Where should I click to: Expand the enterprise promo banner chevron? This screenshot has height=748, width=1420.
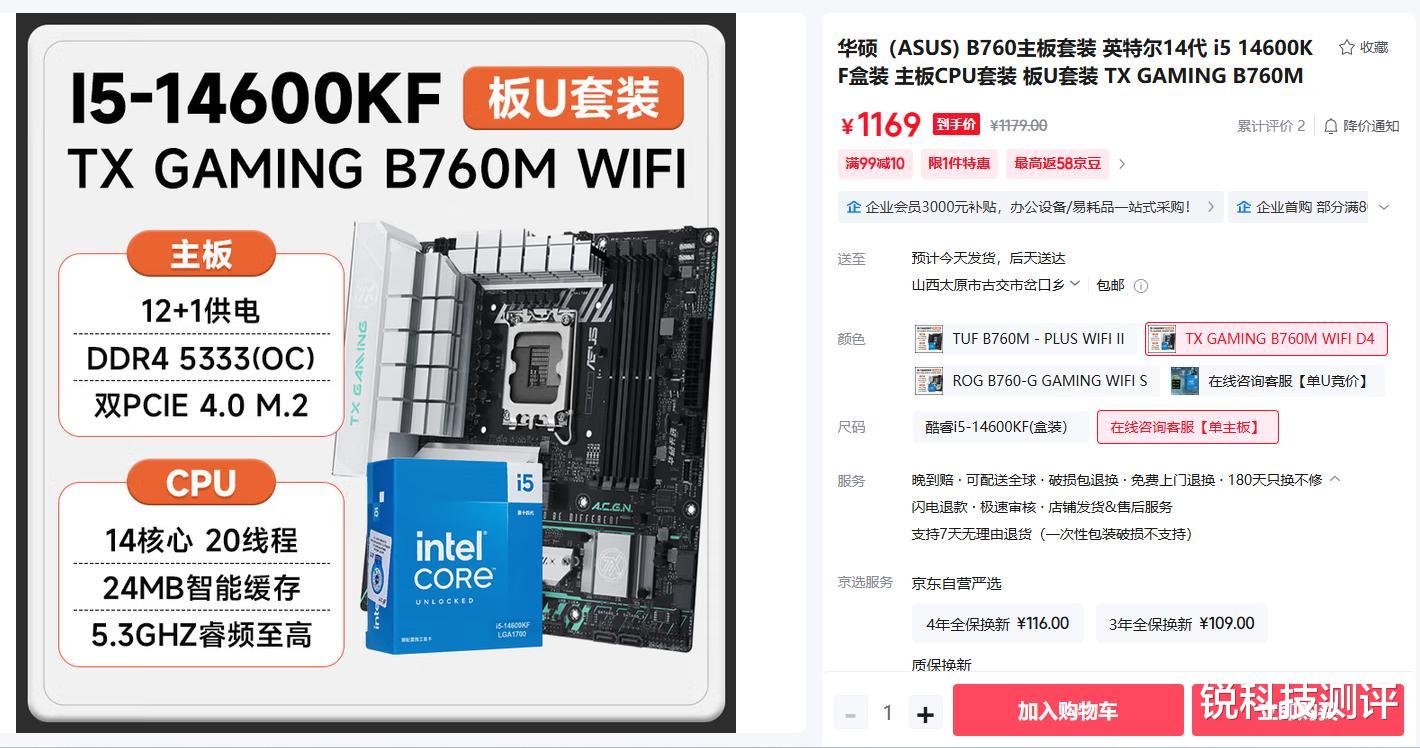click(1384, 207)
